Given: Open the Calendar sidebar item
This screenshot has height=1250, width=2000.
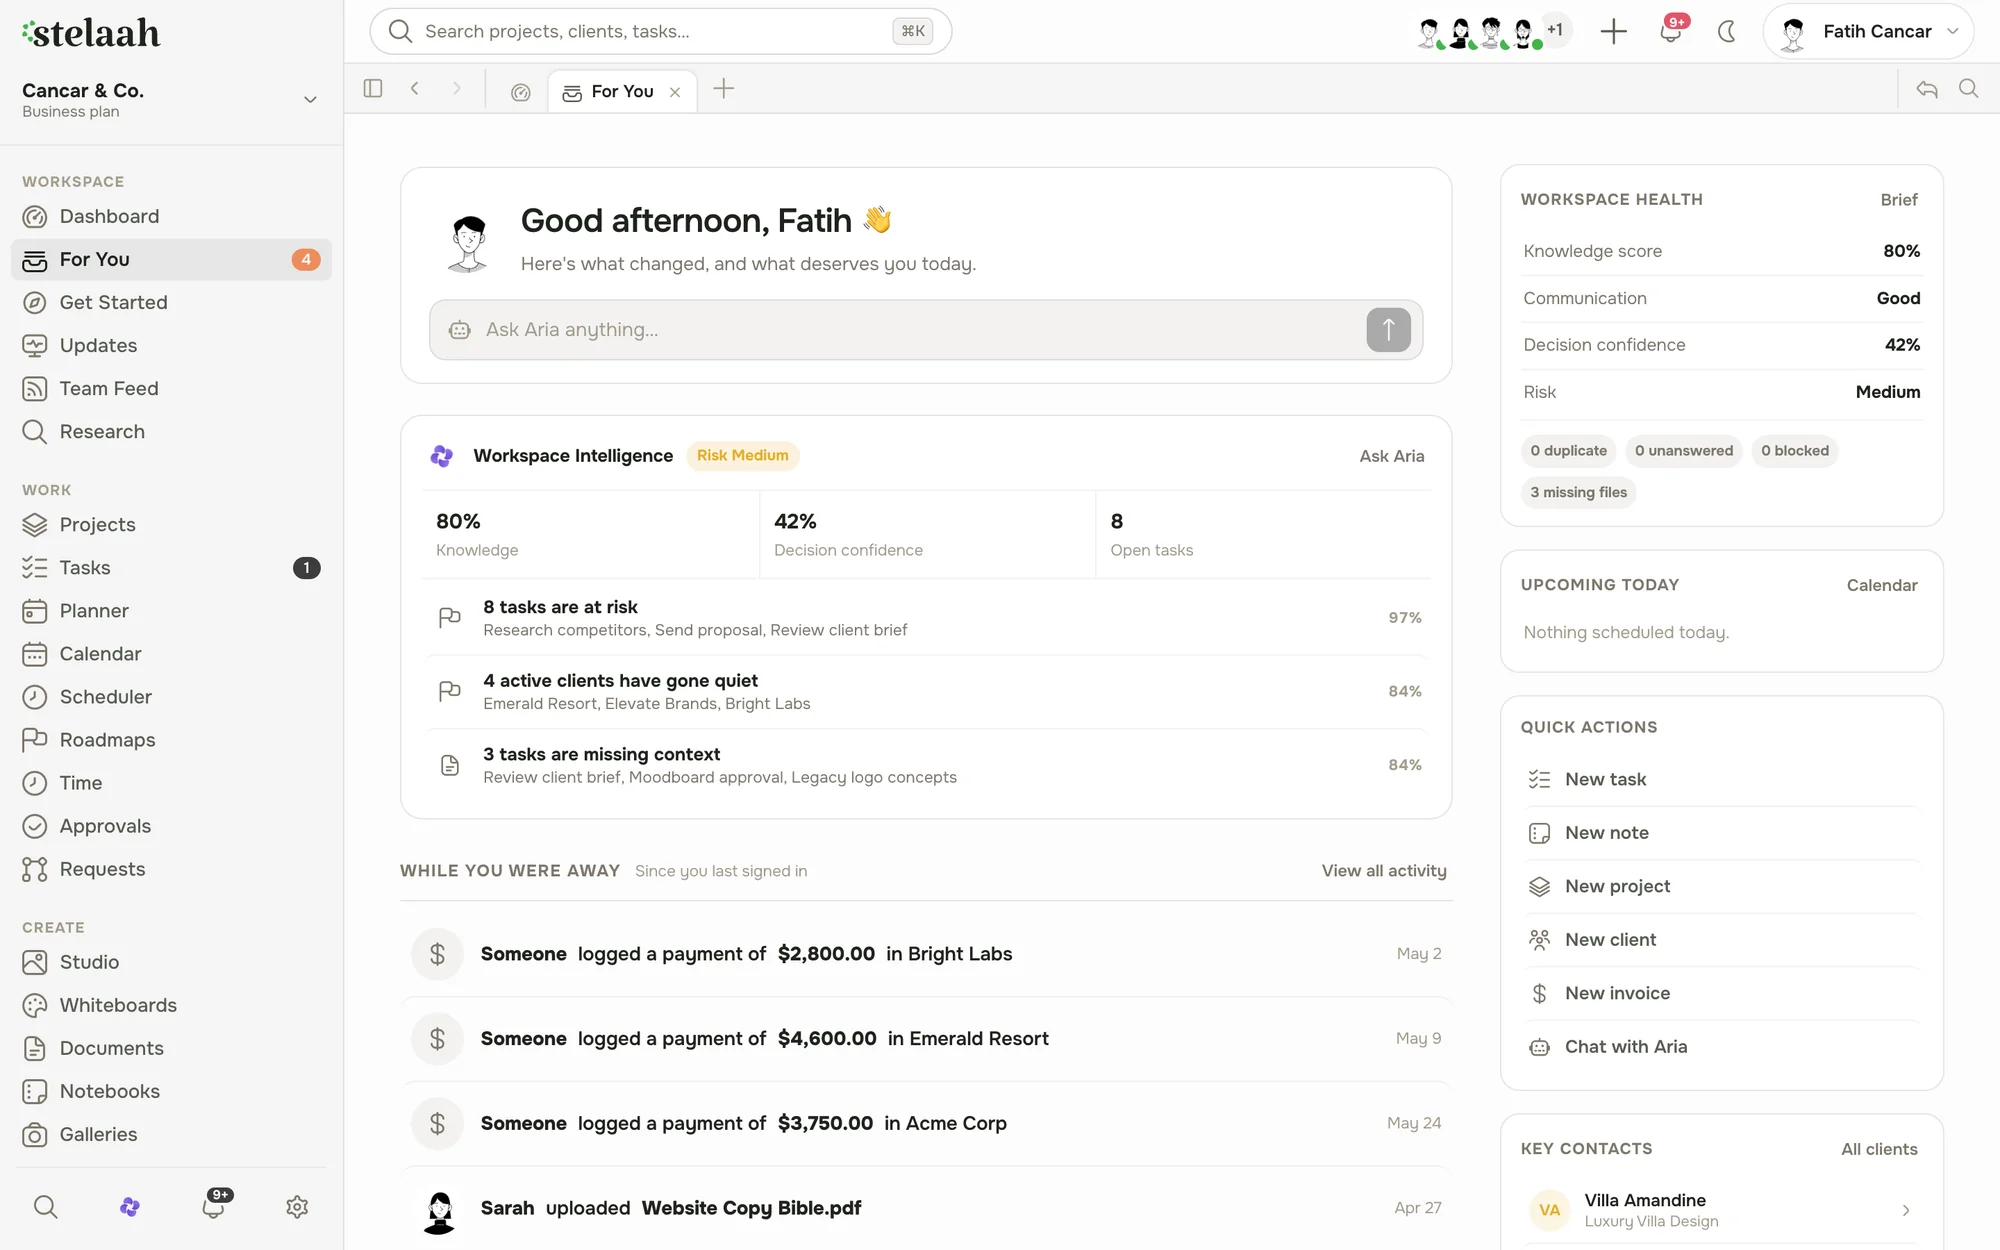Looking at the screenshot, I should coord(171,654).
